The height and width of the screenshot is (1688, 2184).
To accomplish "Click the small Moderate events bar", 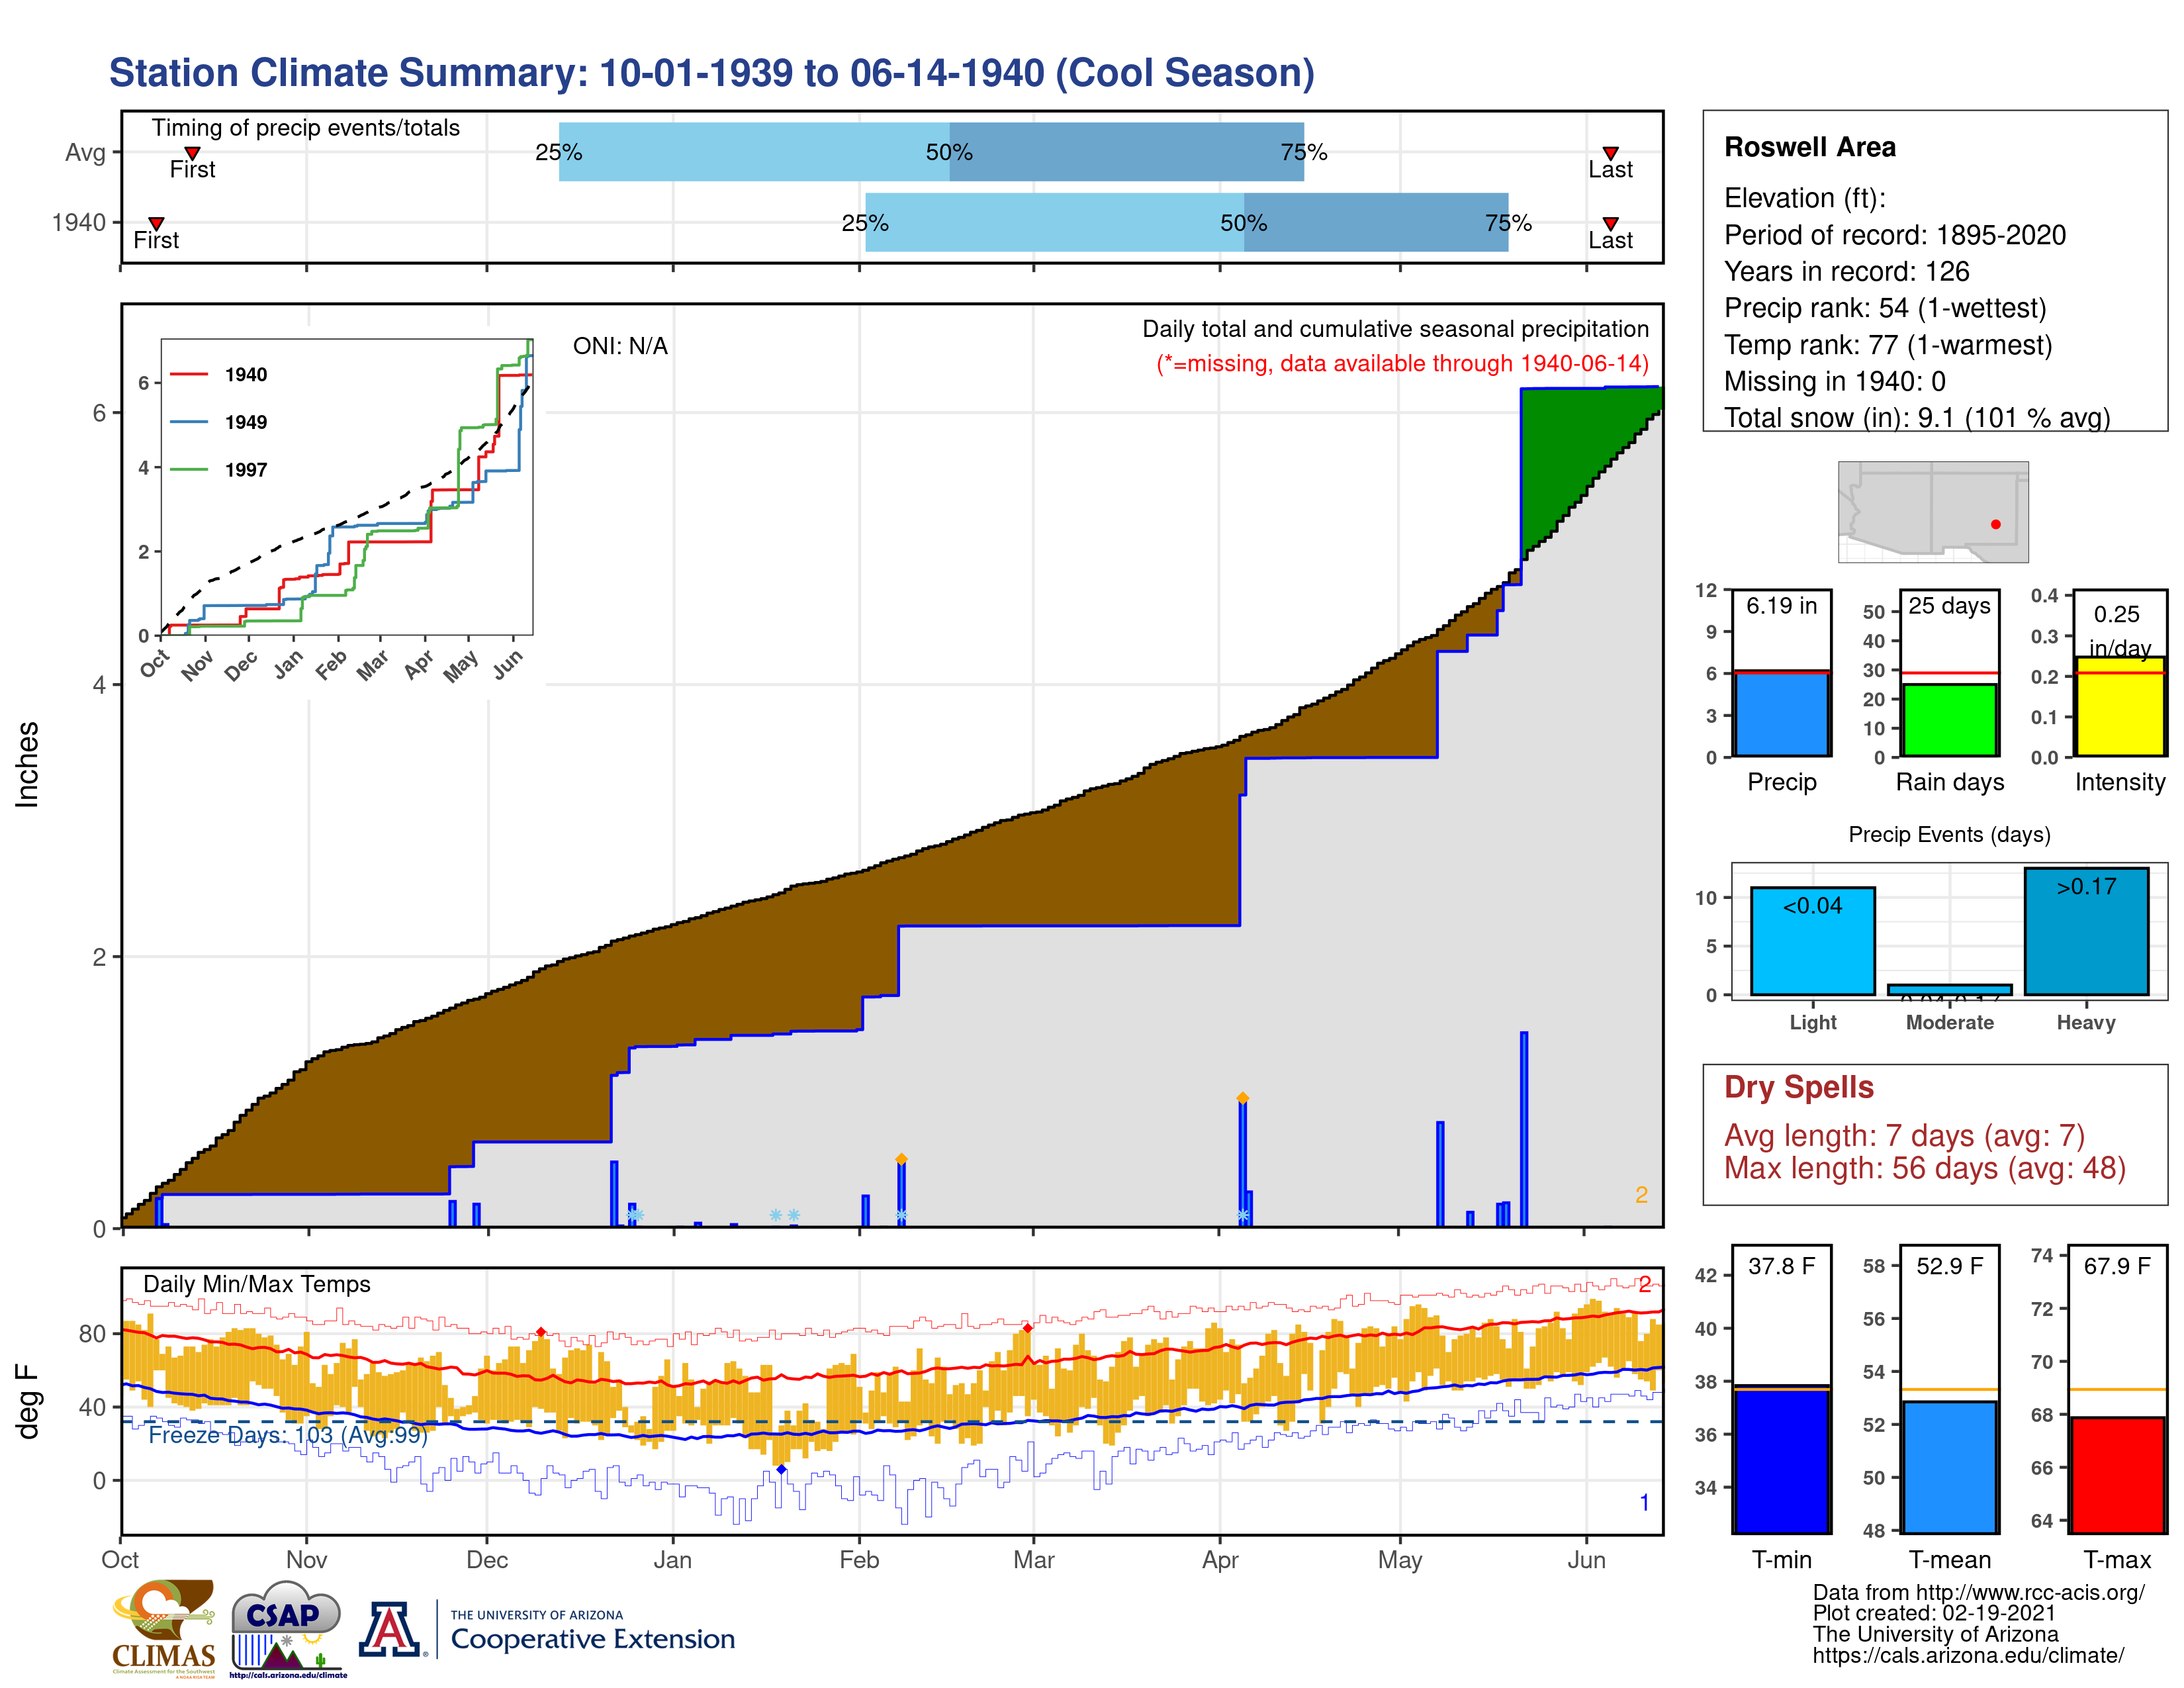I will click(x=1949, y=990).
